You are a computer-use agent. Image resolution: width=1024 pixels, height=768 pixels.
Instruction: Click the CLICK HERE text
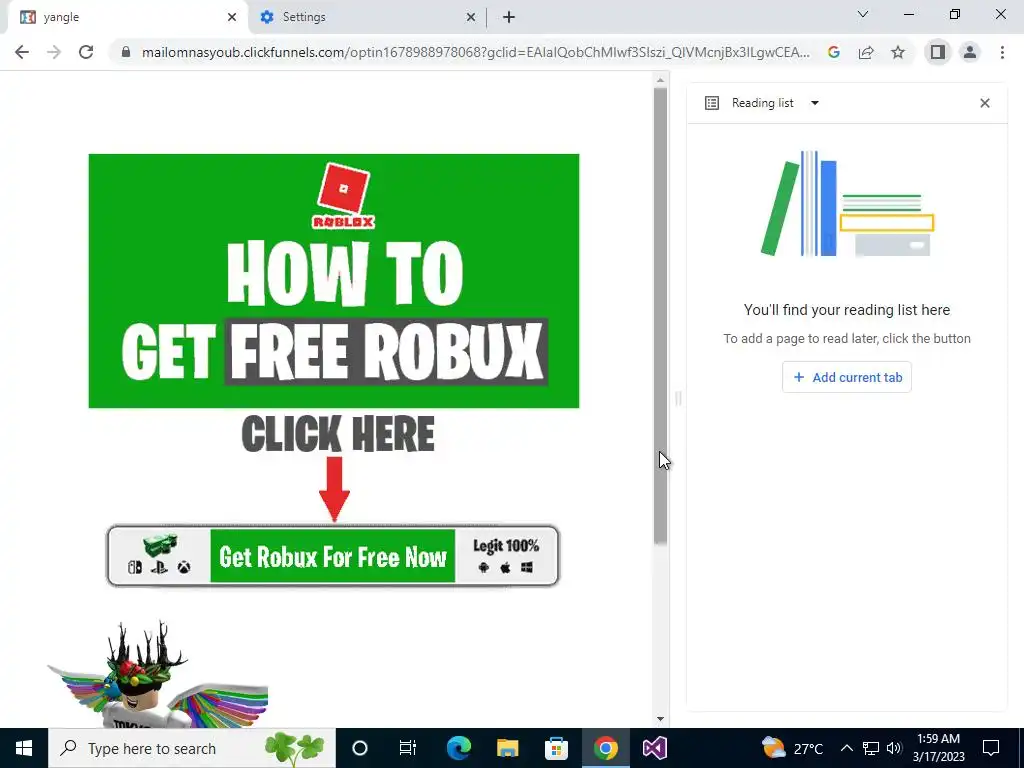point(338,434)
